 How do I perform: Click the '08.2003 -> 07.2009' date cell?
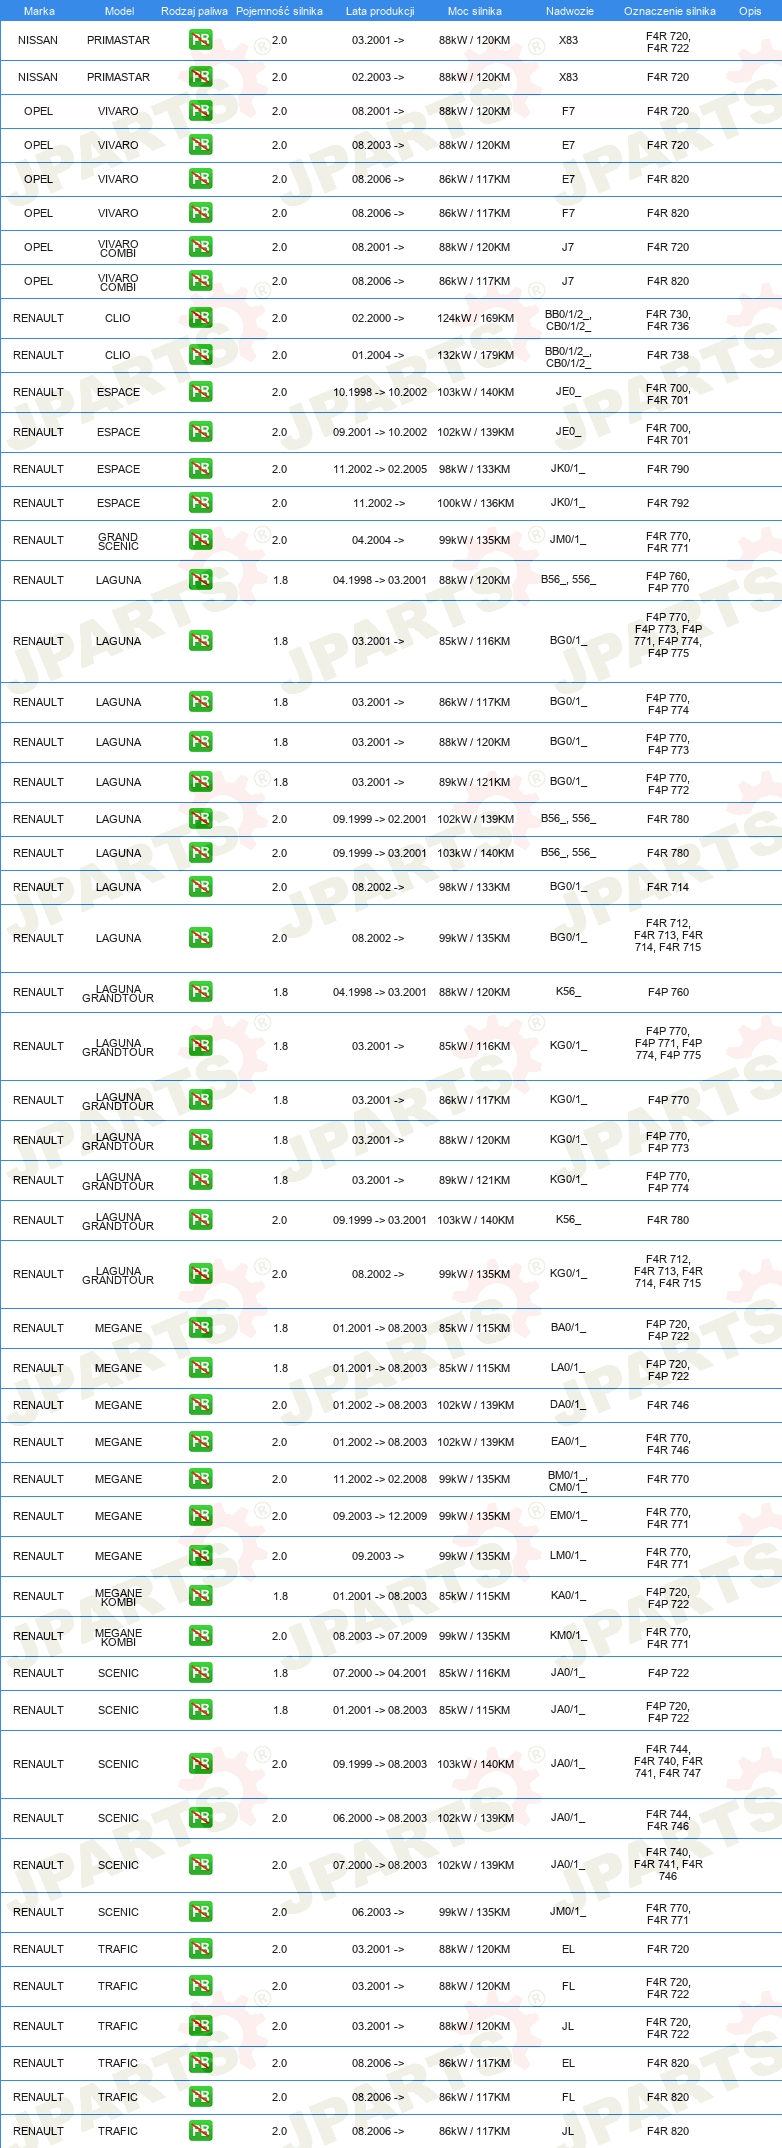(x=380, y=1636)
